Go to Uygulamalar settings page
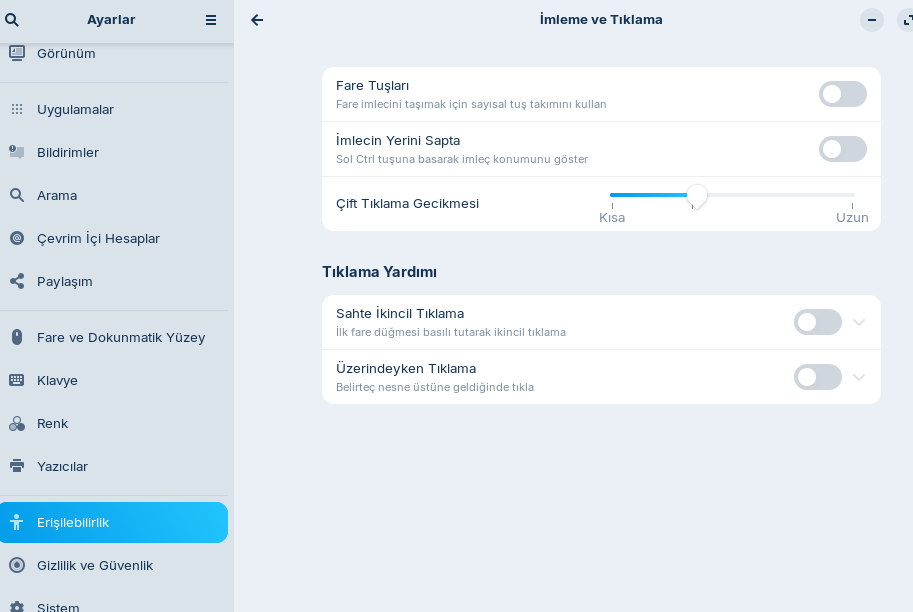 75,109
